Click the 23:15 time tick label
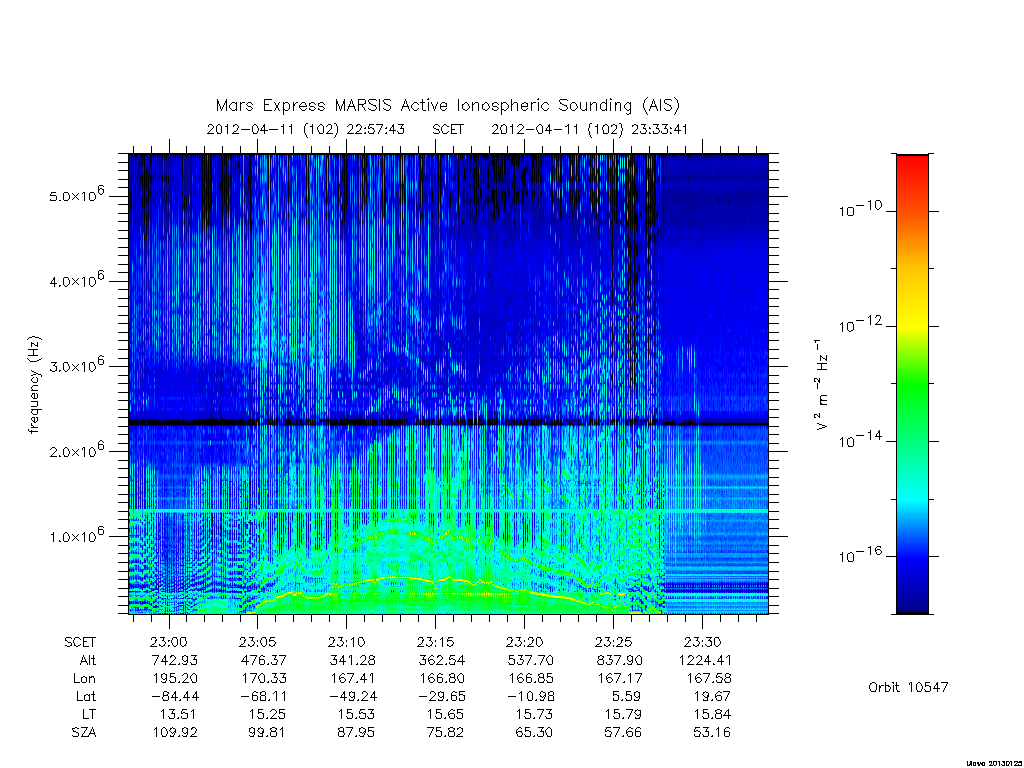The width and height of the screenshot is (1024, 768). [x=435, y=642]
